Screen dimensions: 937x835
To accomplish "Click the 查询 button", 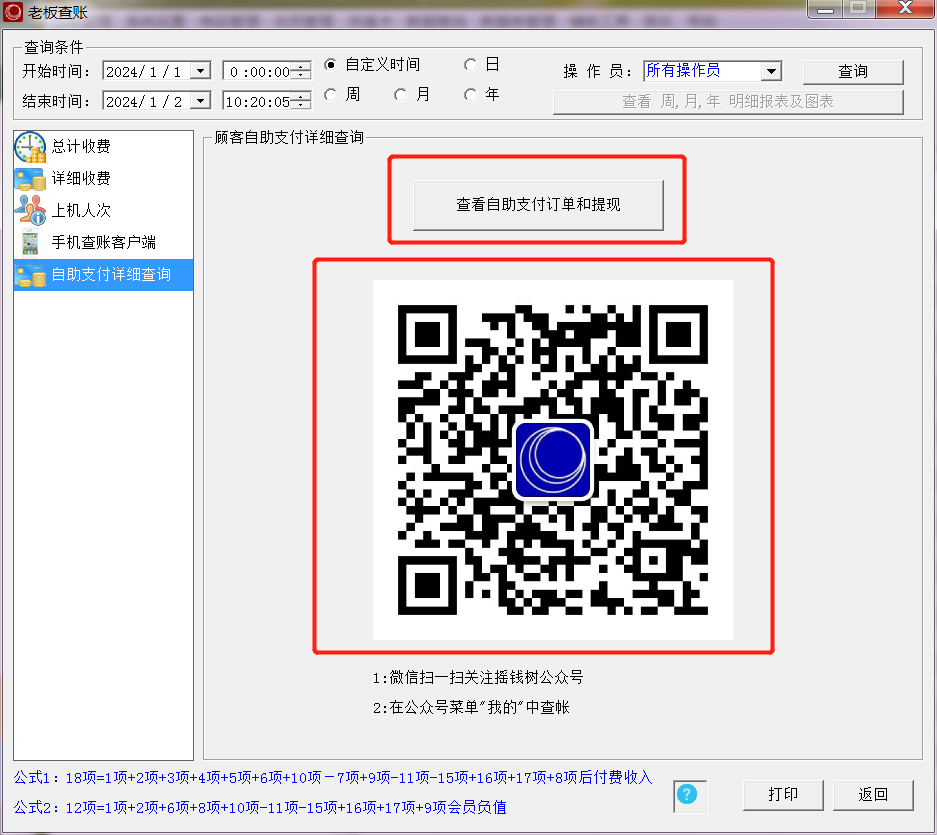I will click(x=853, y=72).
